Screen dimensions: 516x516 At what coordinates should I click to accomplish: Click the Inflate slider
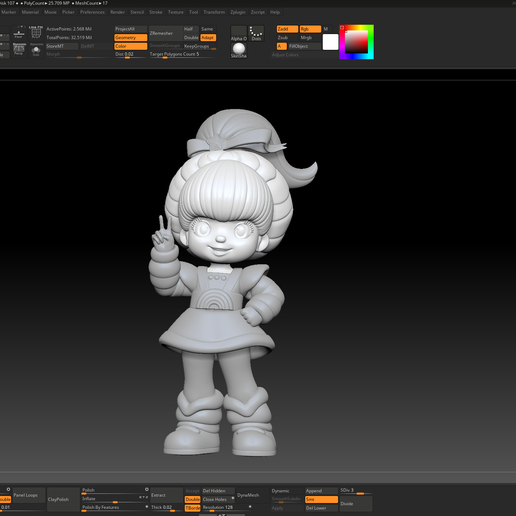point(115,499)
